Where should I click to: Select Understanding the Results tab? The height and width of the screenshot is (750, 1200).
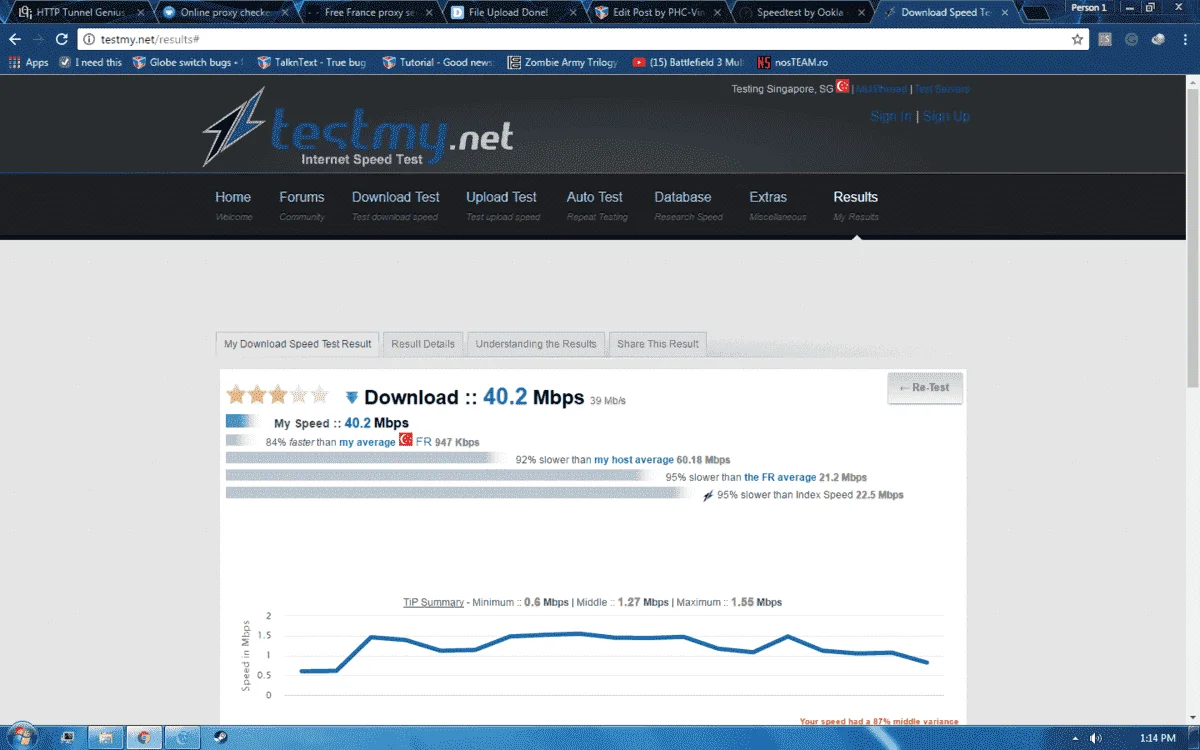pyautogui.click(x=536, y=344)
